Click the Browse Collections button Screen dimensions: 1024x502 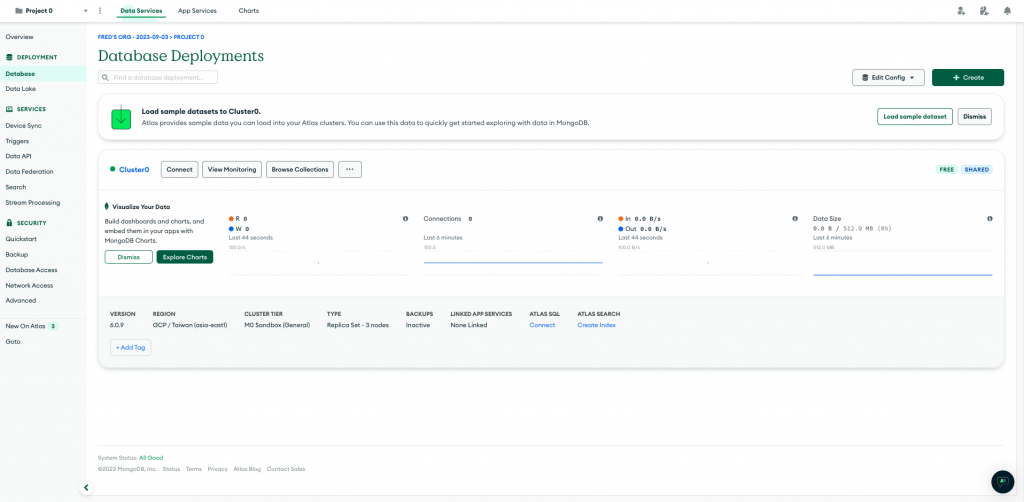pyautogui.click(x=300, y=169)
